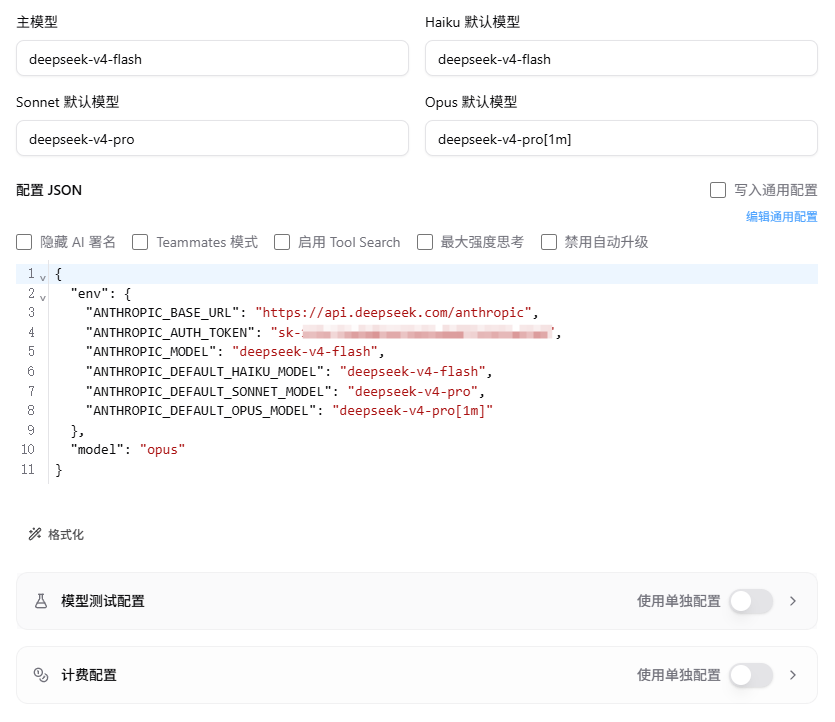Viewport: 835px width, 722px height.
Task: Click the coins icon of 计费配置
Action: (x=41, y=675)
